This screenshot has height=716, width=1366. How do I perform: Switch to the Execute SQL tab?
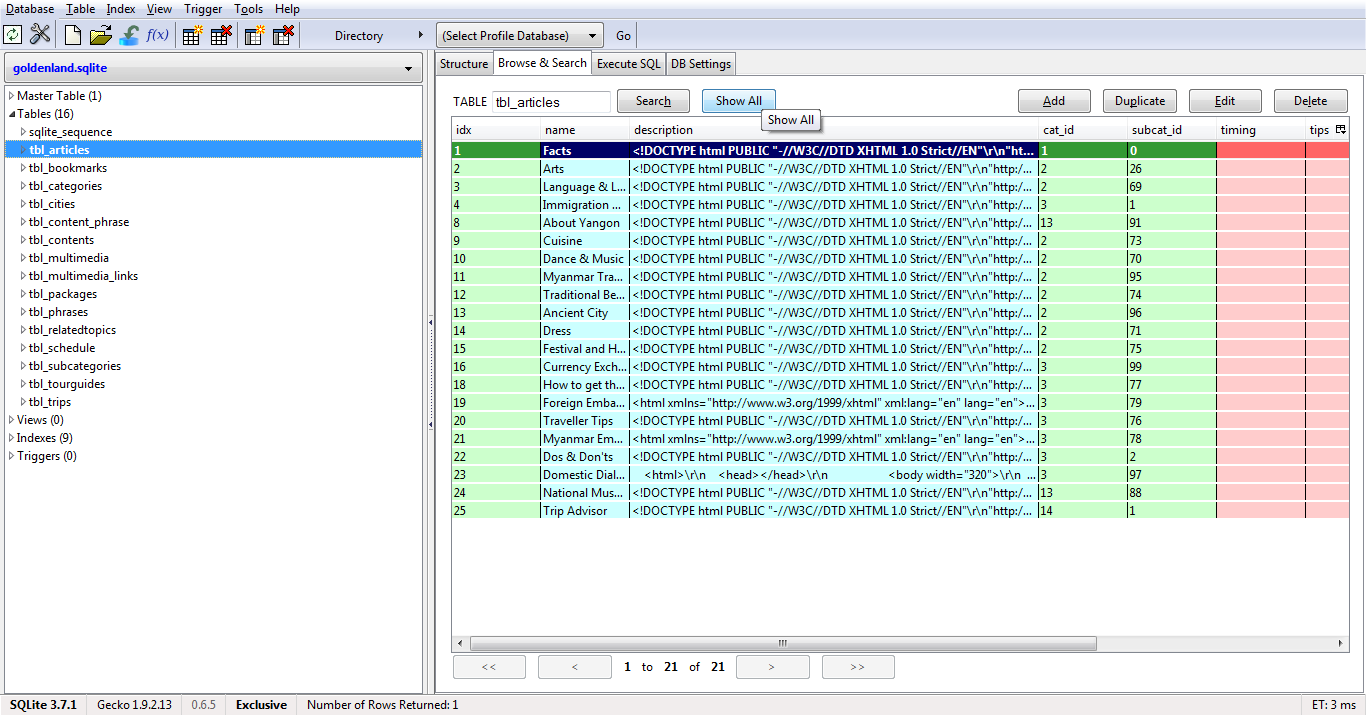[x=628, y=63]
